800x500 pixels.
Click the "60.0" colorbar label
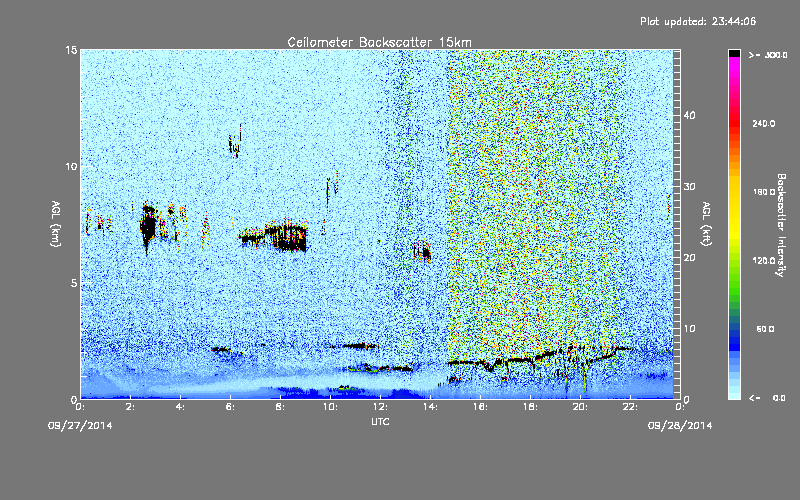tap(765, 329)
